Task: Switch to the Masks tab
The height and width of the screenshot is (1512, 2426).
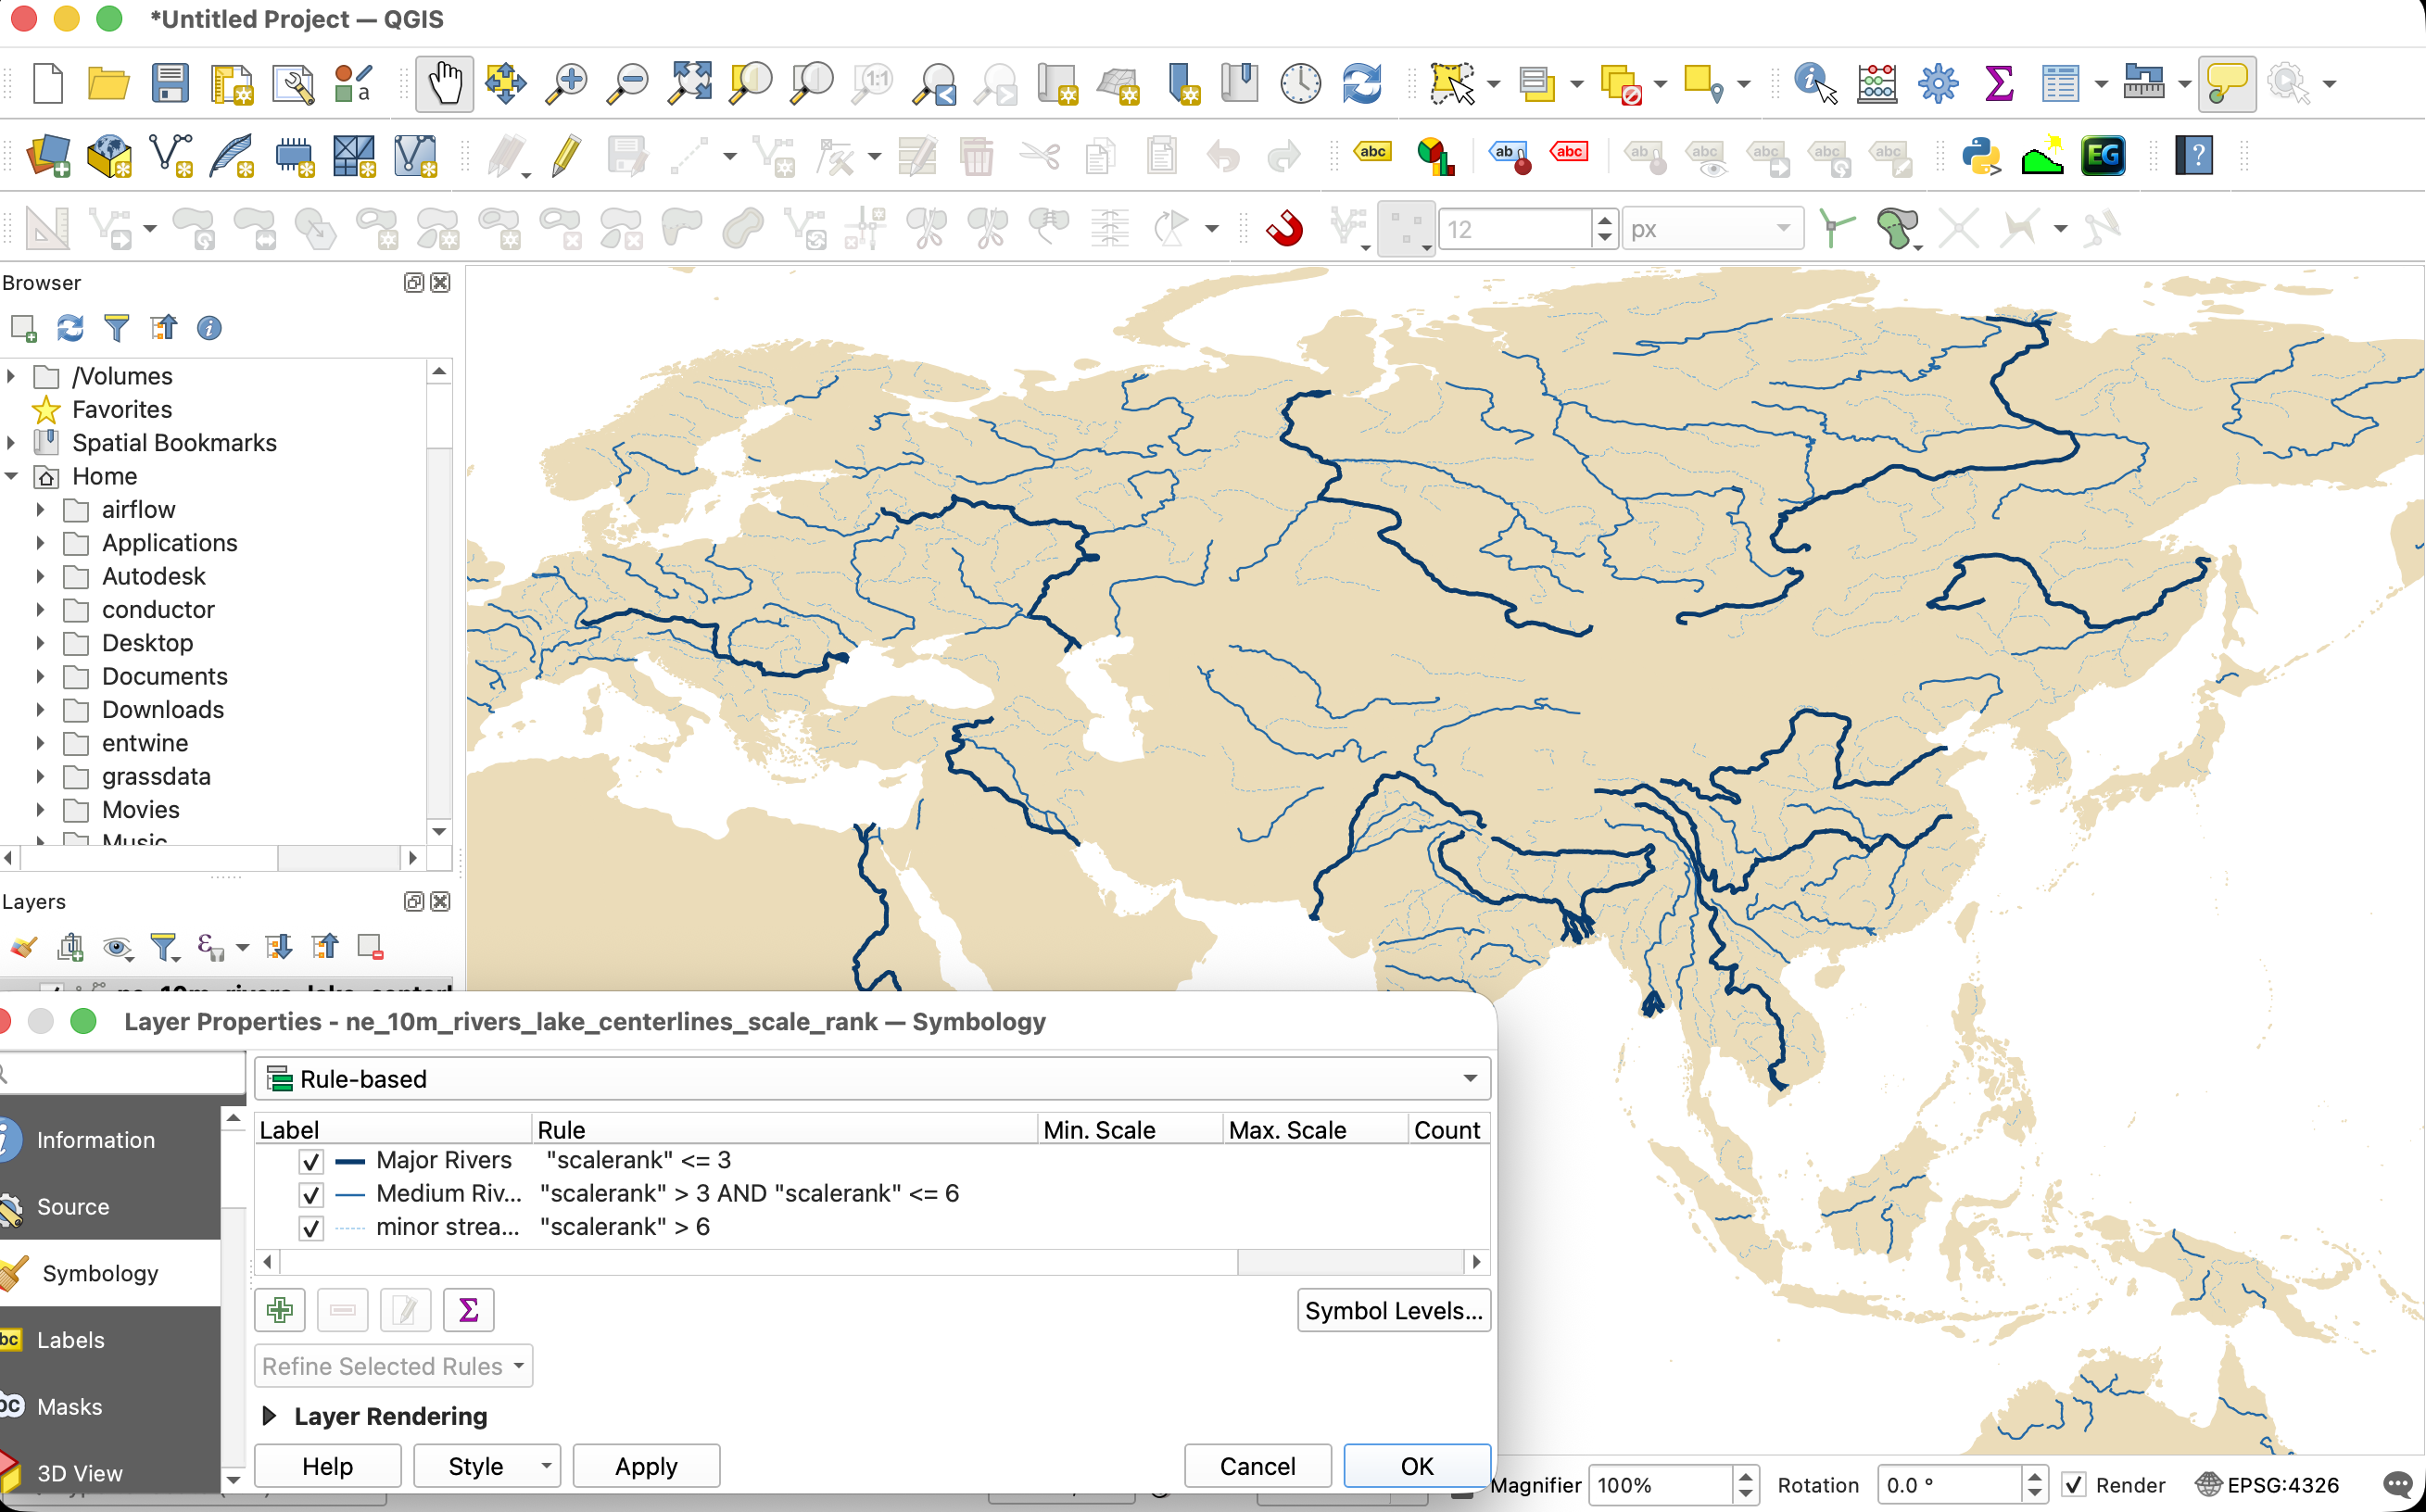Action: click(x=110, y=1407)
